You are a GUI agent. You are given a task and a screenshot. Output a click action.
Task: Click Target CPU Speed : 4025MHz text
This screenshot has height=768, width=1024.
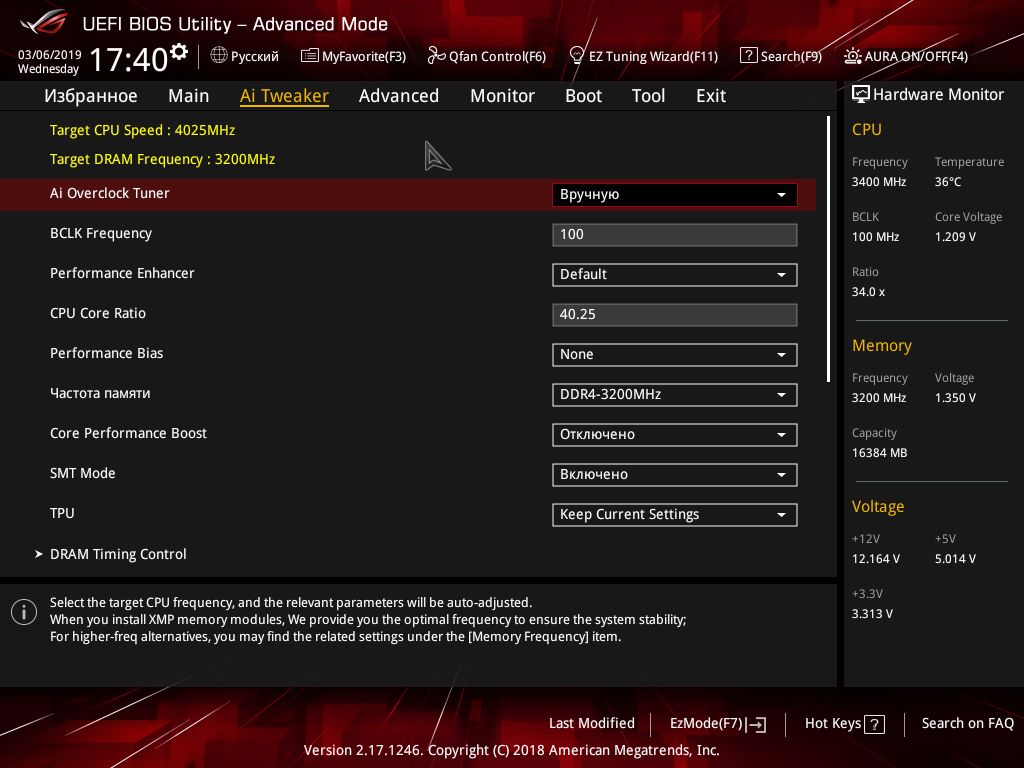[142, 130]
